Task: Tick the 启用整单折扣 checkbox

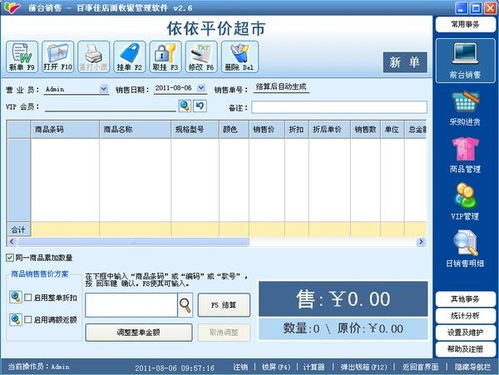Action: [x=28, y=297]
